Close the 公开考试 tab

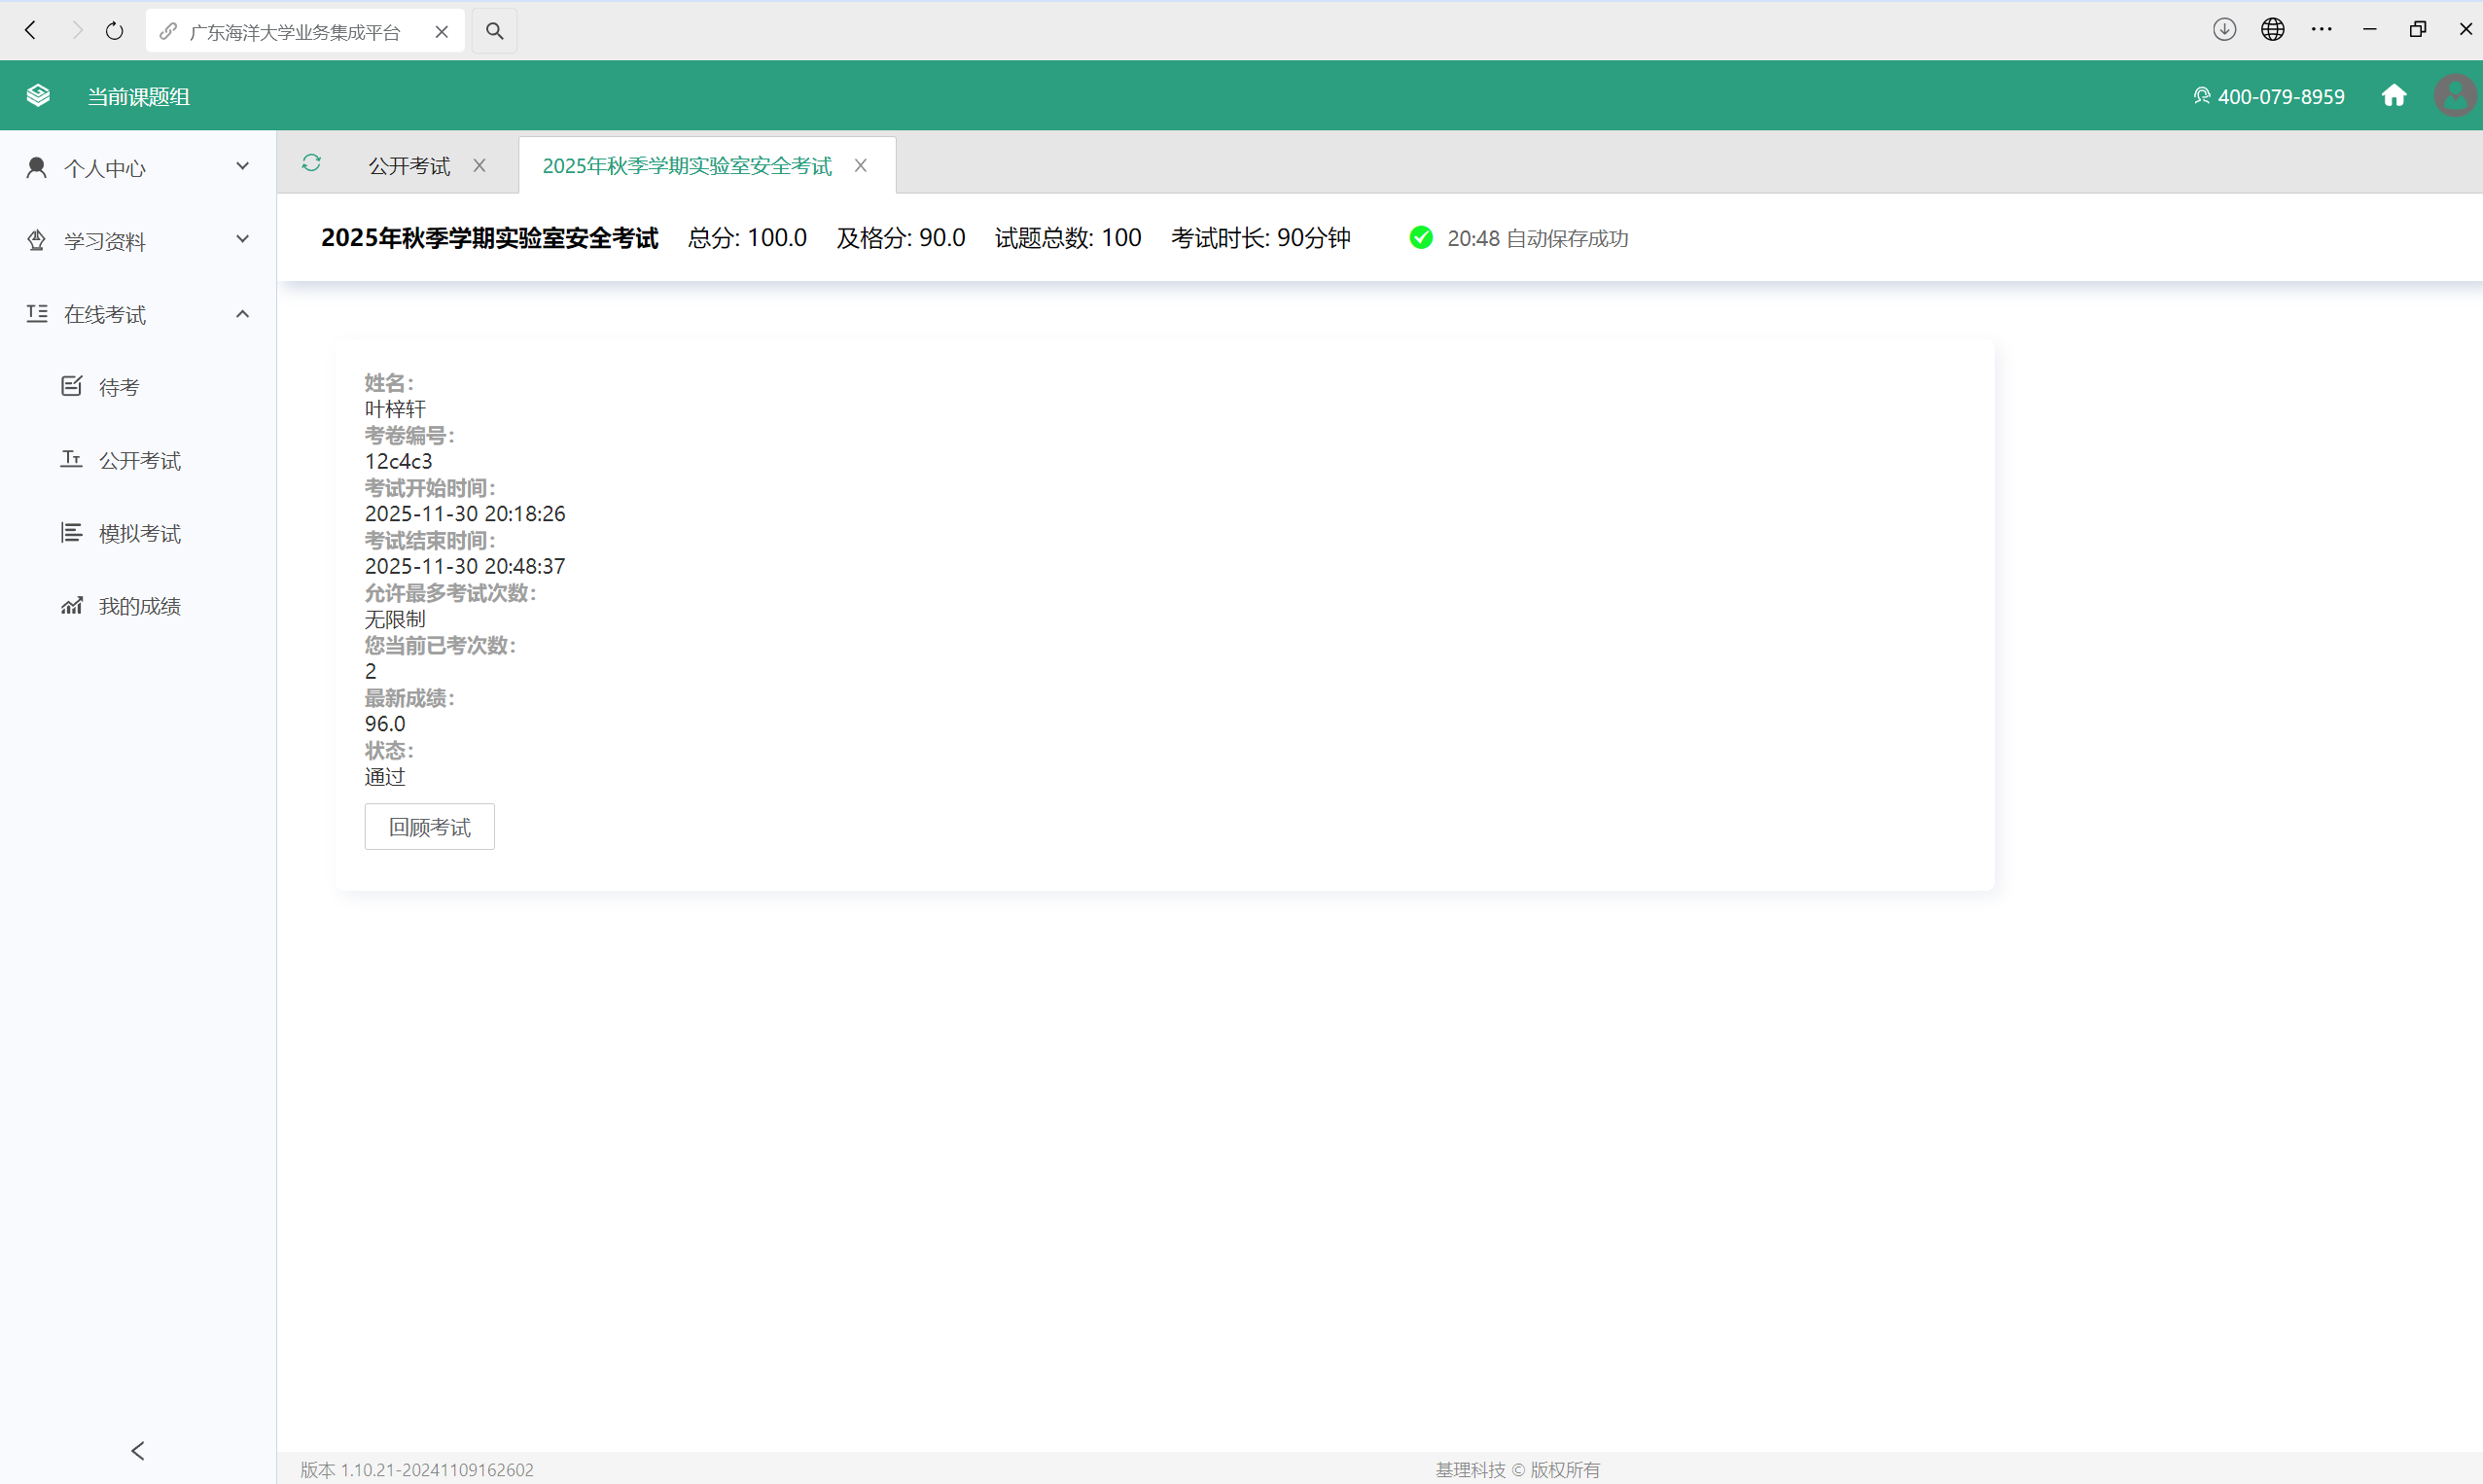480,166
